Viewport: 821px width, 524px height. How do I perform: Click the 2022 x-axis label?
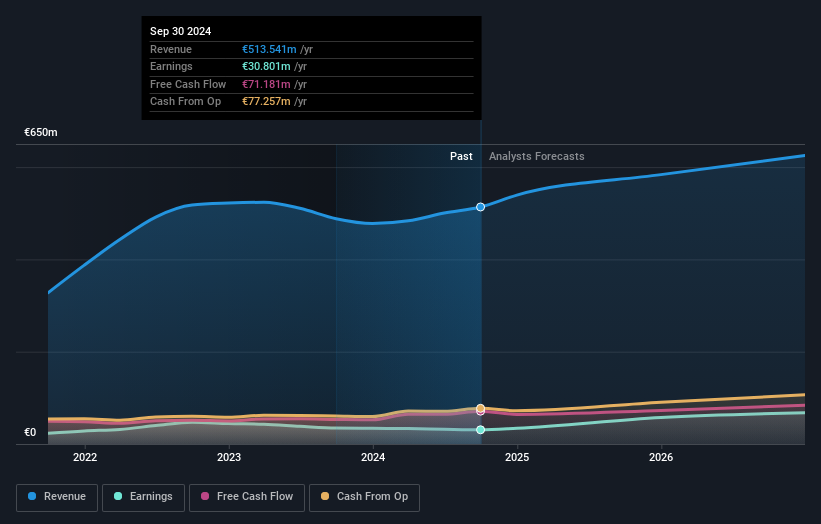[x=85, y=457]
